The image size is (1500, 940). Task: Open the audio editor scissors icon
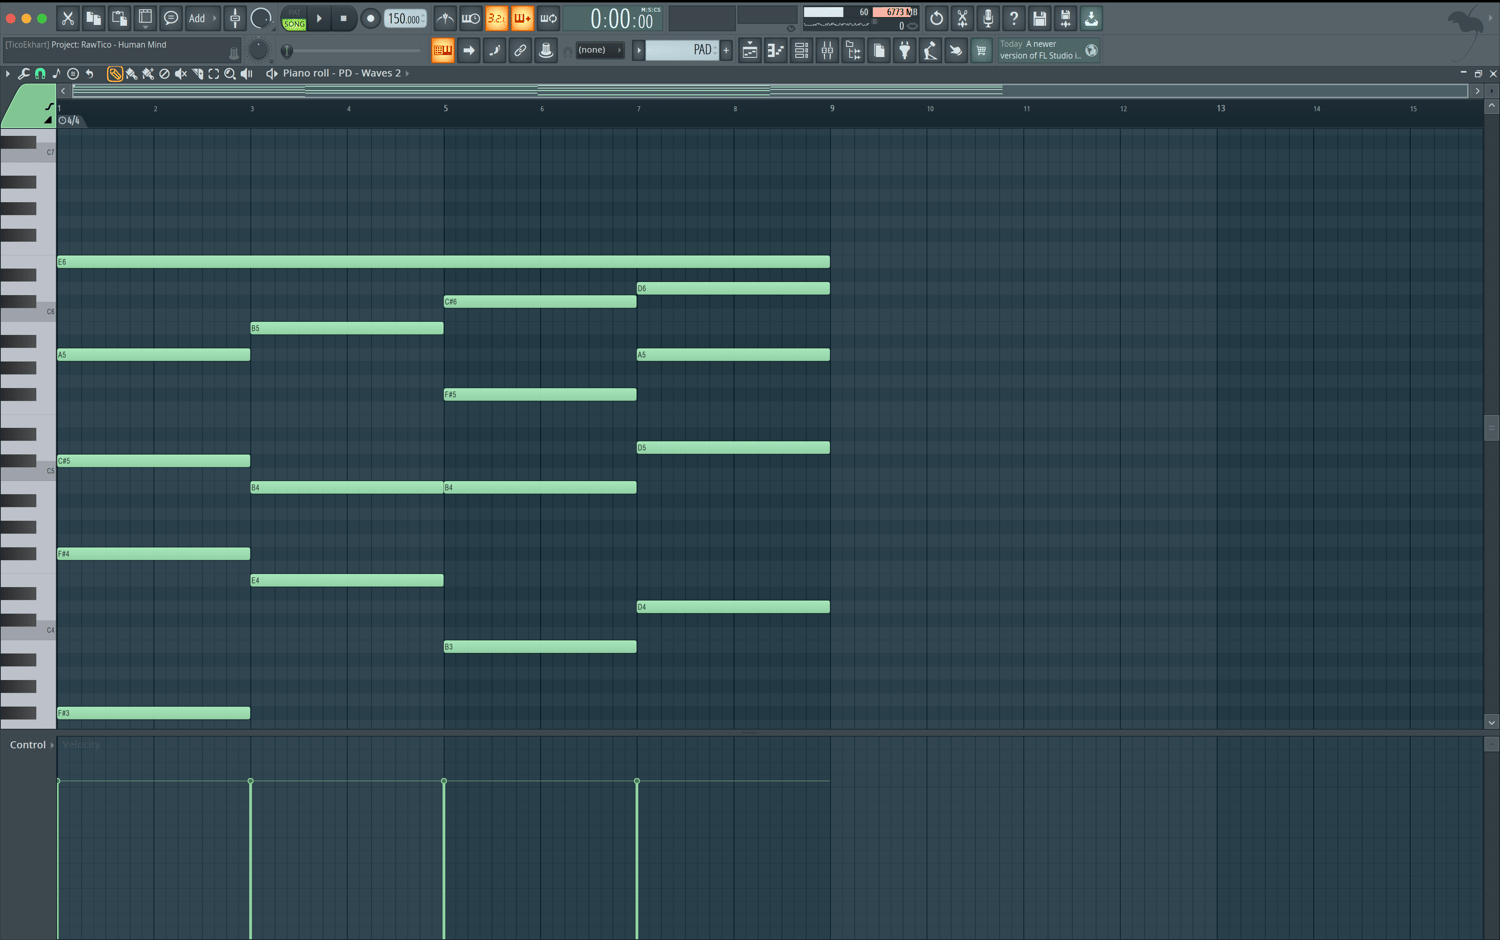coord(962,18)
